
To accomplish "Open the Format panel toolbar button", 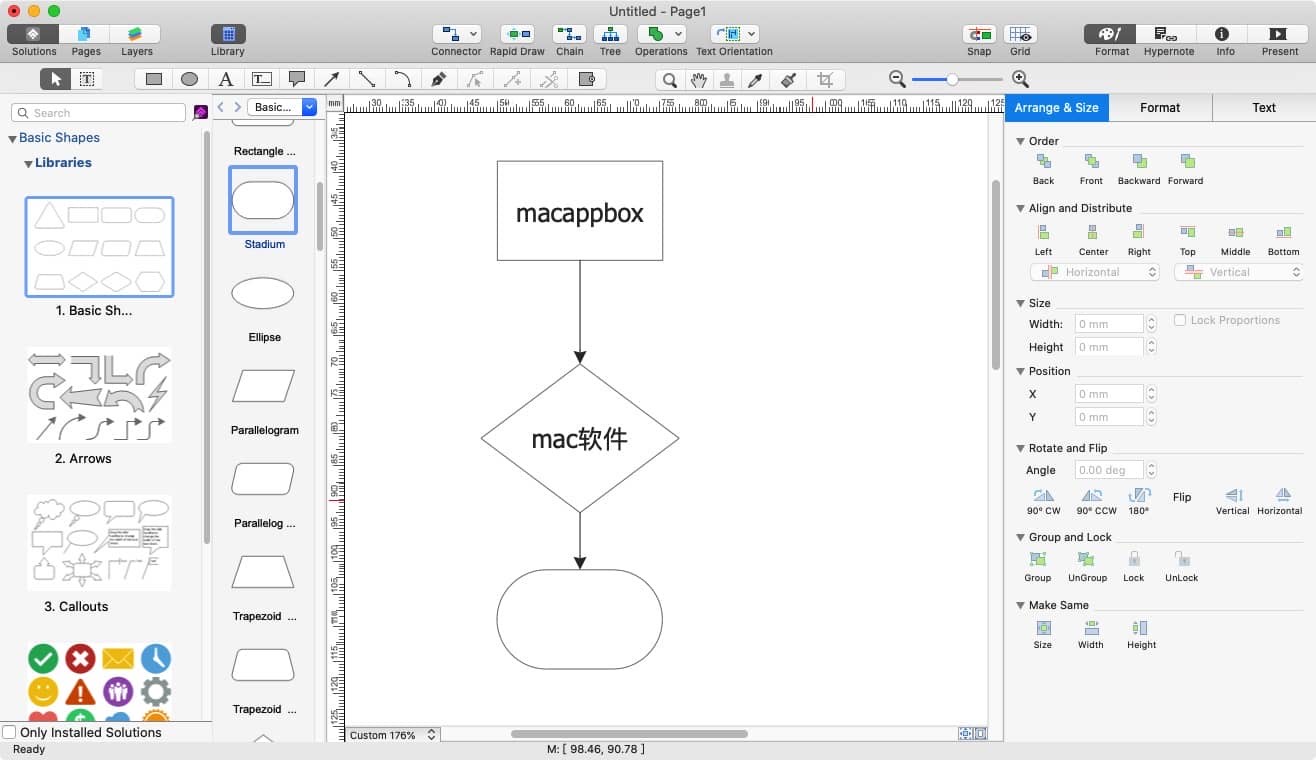I will 1111,34.
